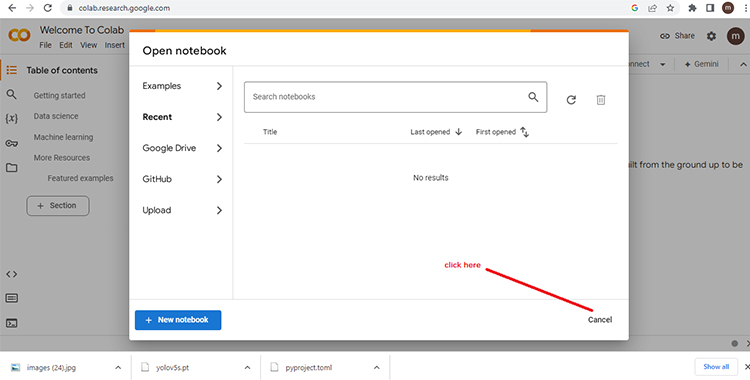Open Command palette icon in sidebar
This screenshot has width=750, height=380.
point(11,298)
